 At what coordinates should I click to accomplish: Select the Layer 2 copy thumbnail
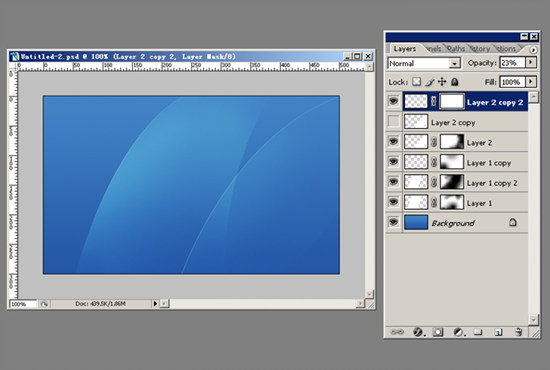[416, 122]
